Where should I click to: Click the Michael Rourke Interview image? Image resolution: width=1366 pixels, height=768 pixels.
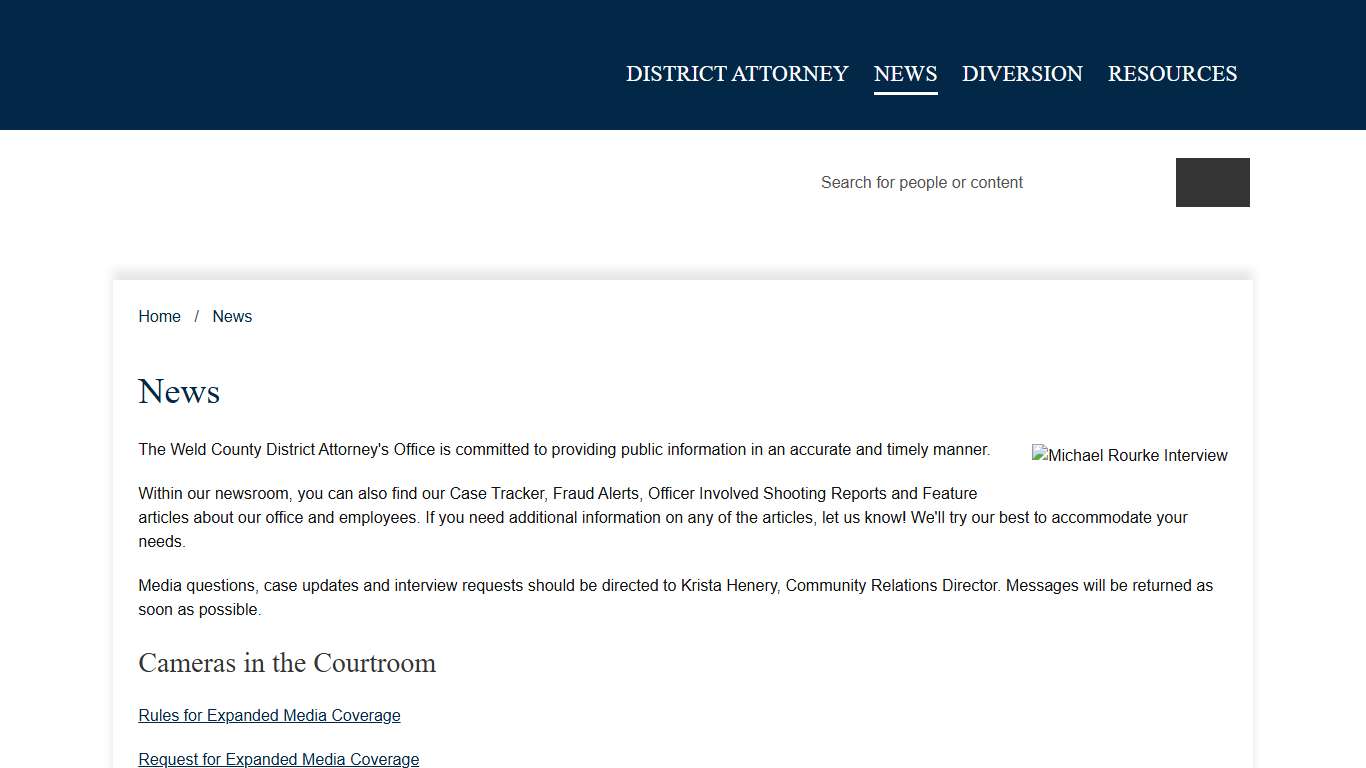pos(1129,455)
